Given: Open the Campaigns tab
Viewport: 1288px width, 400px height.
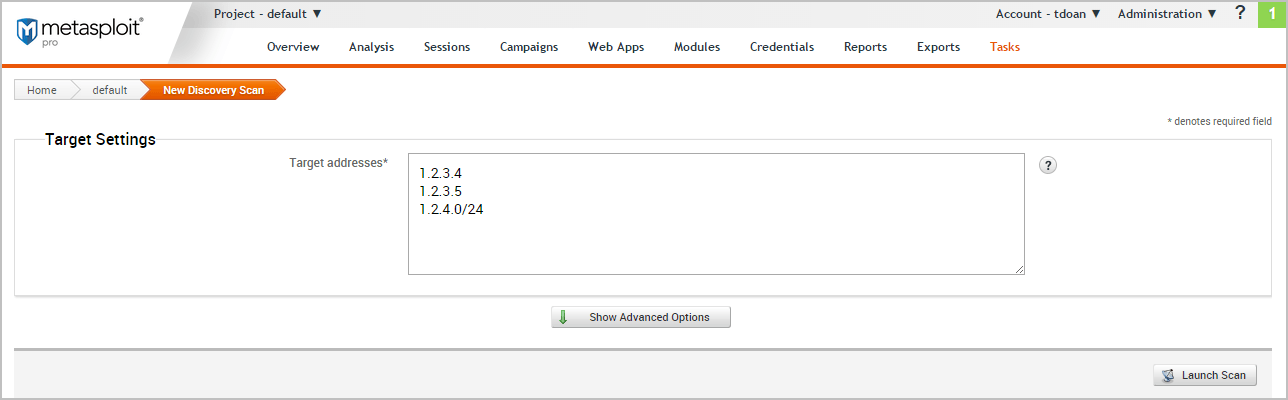Looking at the screenshot, I should coord(529,47).
